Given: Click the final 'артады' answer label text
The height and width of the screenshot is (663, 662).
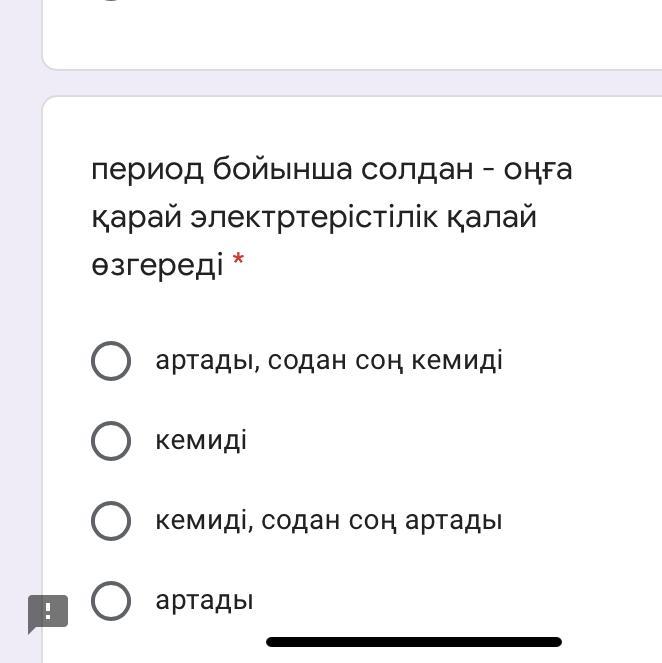Looking at the screenshot, I should point(205,601).
